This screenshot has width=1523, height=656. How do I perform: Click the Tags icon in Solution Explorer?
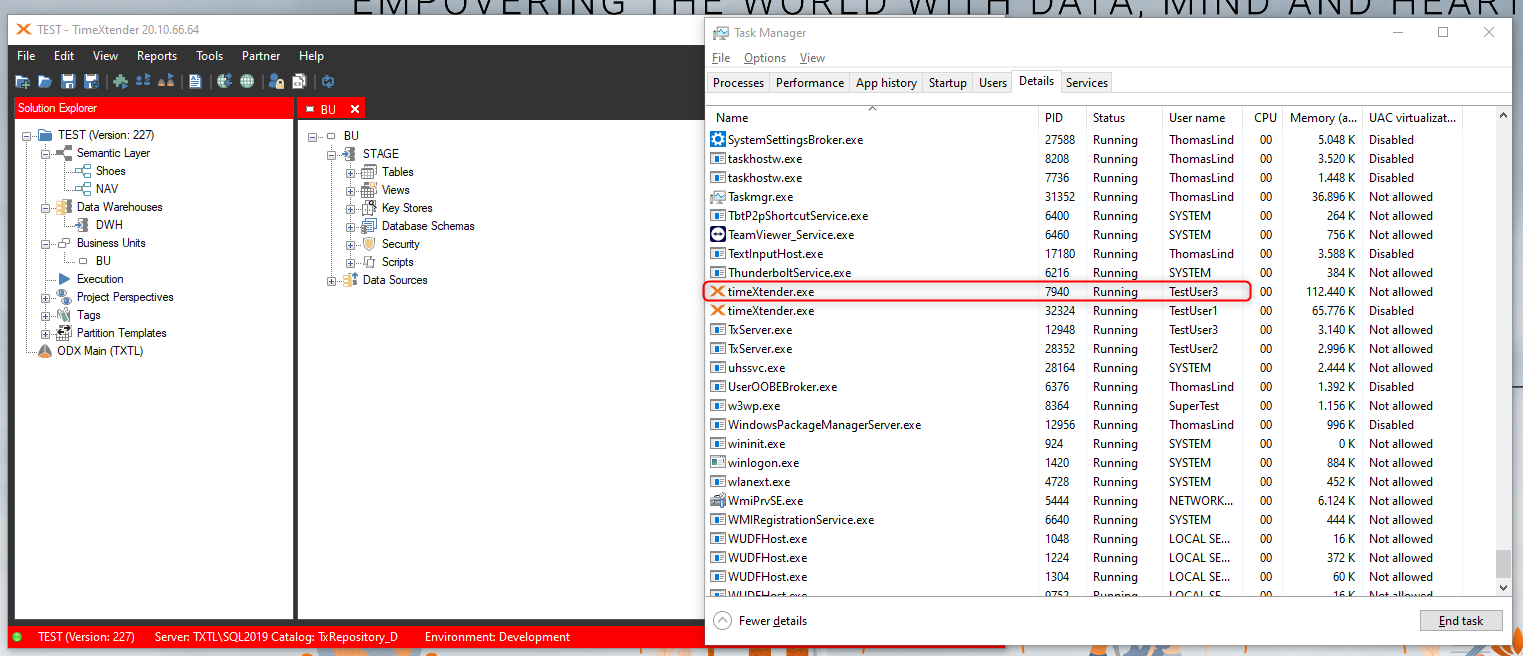(x=65, y=315)
